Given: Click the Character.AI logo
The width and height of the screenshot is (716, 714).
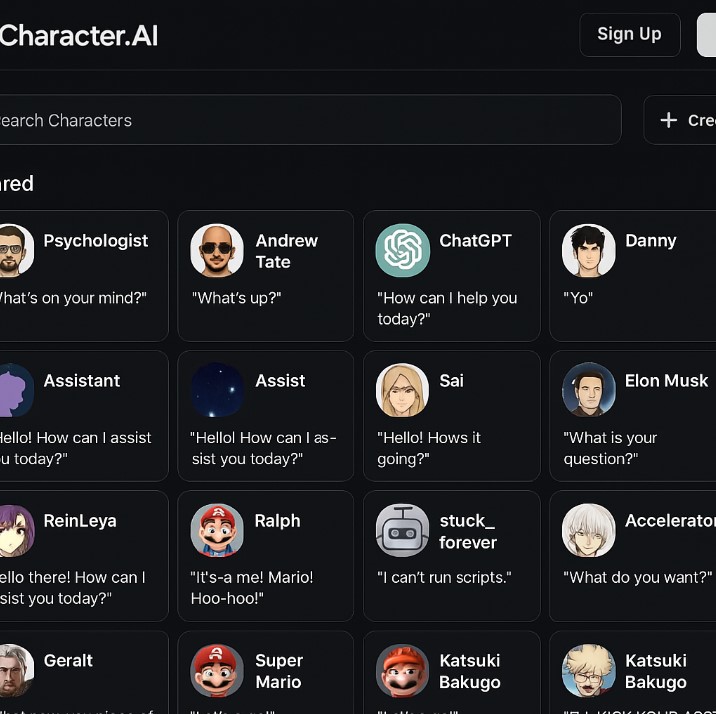Looking at the screenshot, I should click(x=79, y=36).
